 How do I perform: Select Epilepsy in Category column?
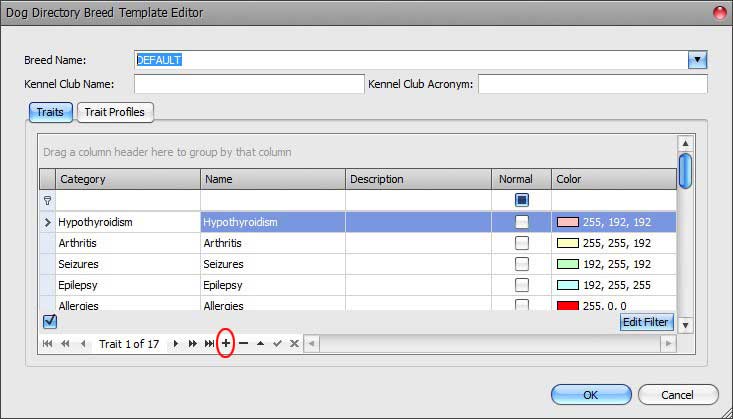(x=128, y=285)
